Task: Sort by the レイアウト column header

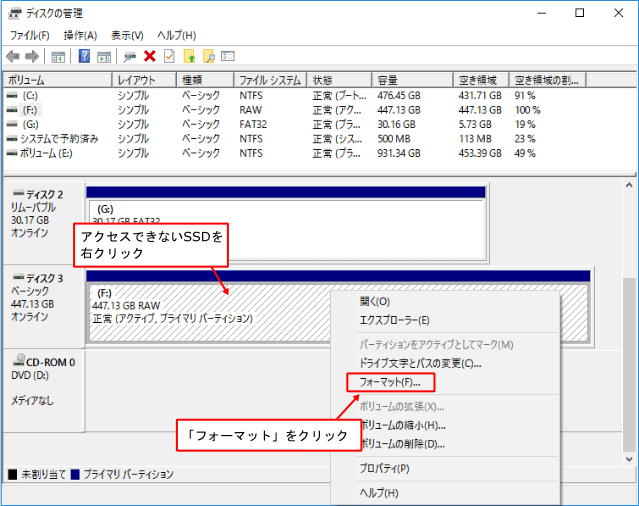Action: pyautogui.click(x=144, y=80)
